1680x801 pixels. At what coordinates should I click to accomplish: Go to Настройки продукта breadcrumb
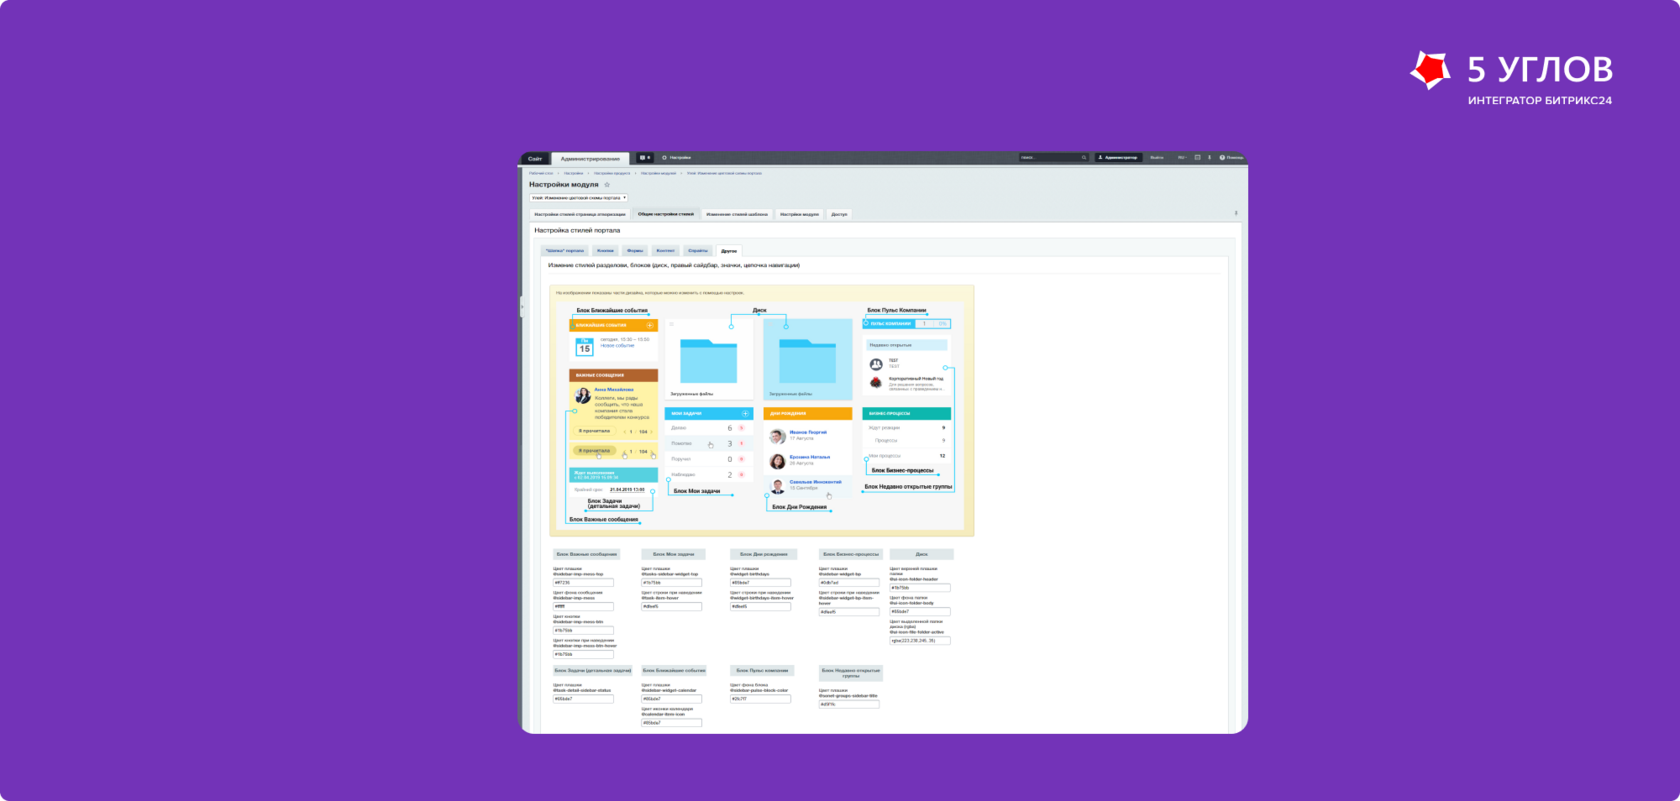point(612,173)
